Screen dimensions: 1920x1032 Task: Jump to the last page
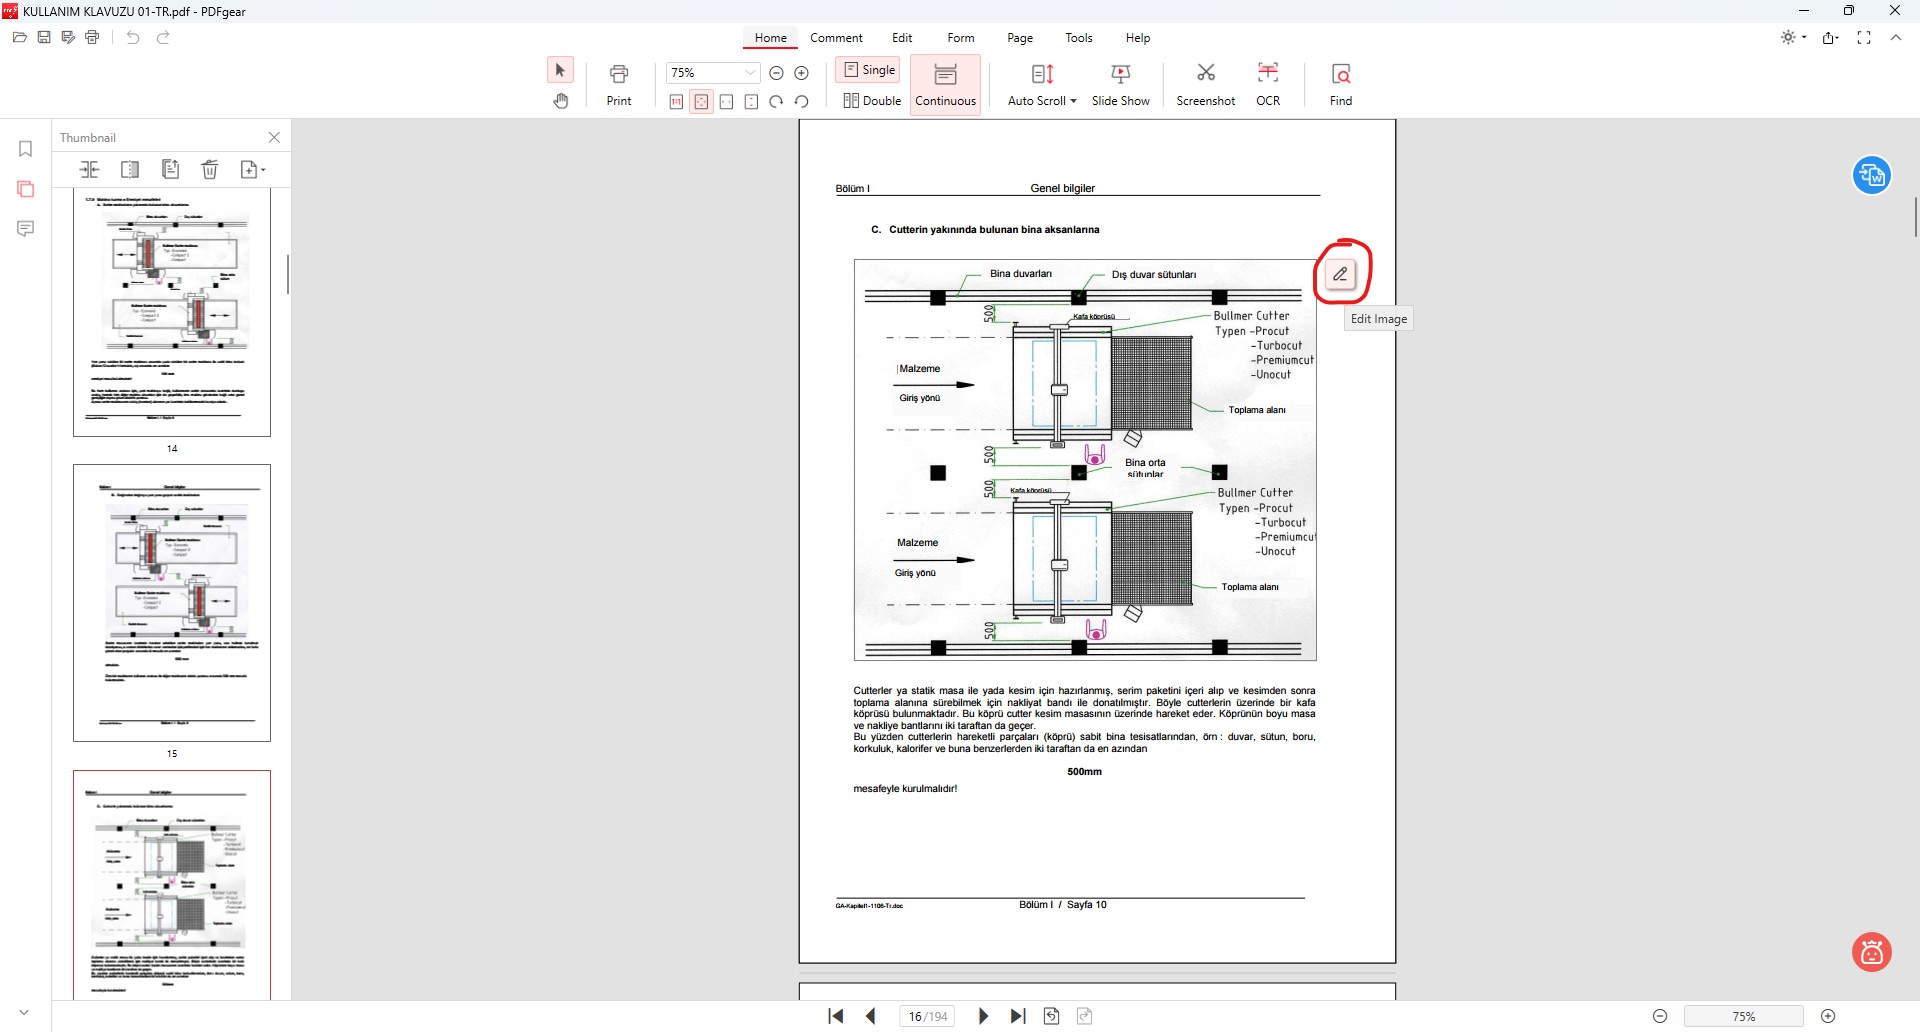[x=1018, y=1016]
